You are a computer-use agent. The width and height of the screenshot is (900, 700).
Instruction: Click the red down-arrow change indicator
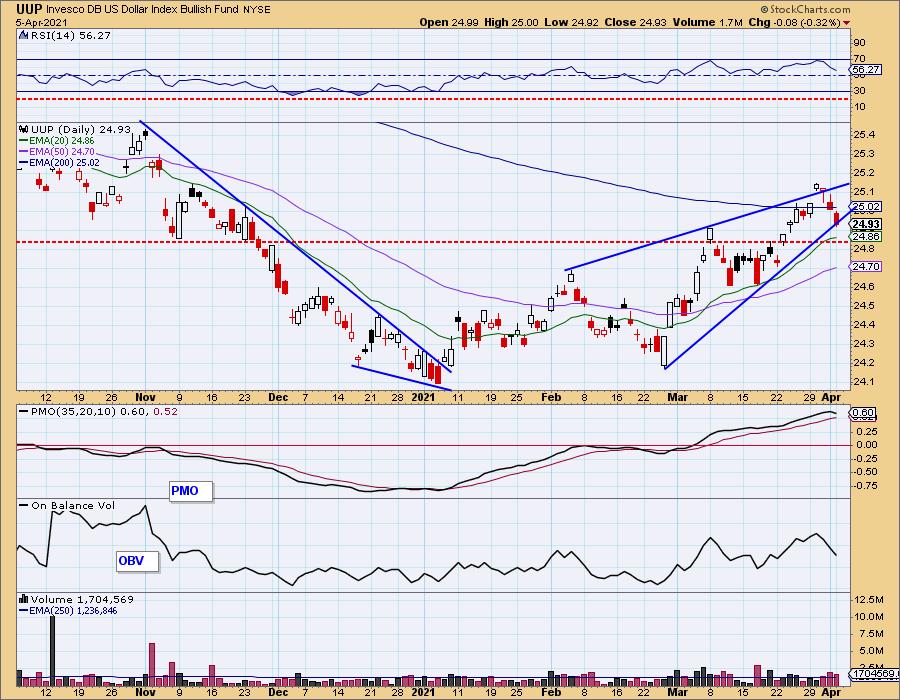(847, 23)
